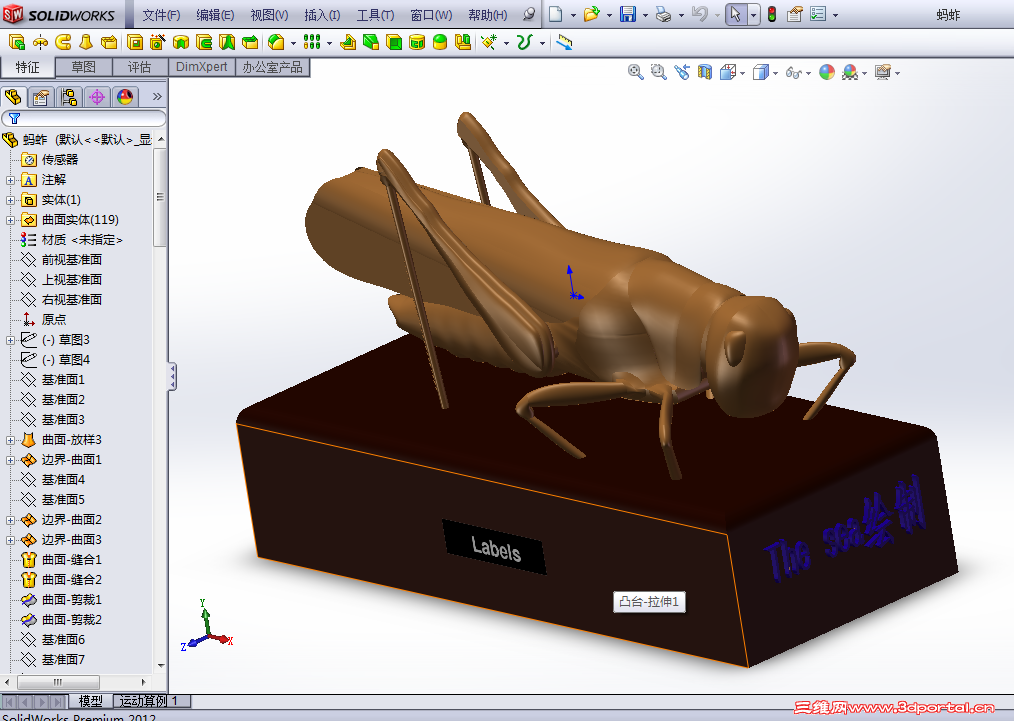Open the 文件(F) menu
This screenshot has height=721, width=1014.
click(161, 14)
